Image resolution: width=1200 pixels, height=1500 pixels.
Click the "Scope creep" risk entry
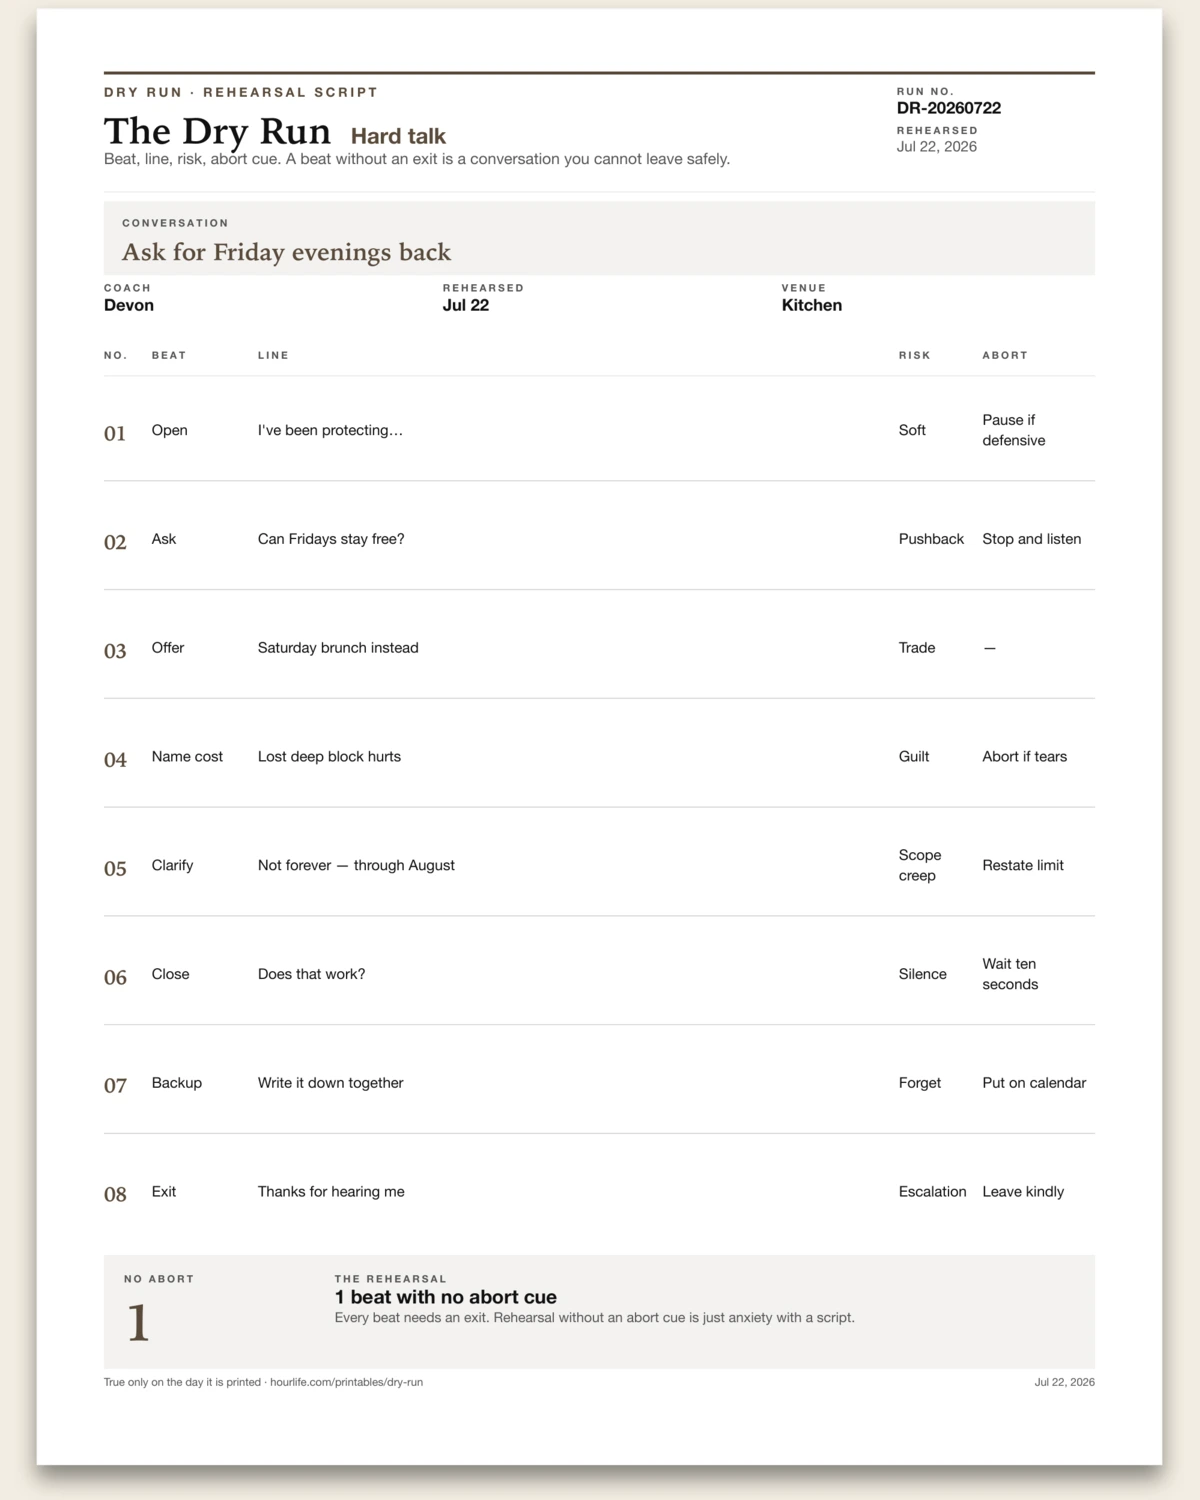click(920, 865)
